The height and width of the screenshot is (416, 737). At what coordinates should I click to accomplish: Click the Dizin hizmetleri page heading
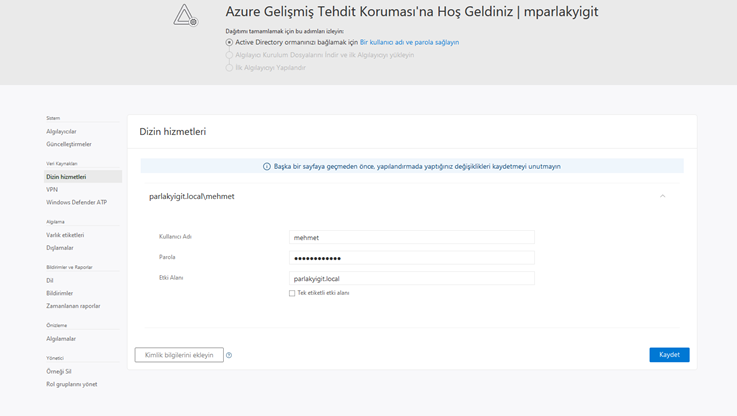172,132
